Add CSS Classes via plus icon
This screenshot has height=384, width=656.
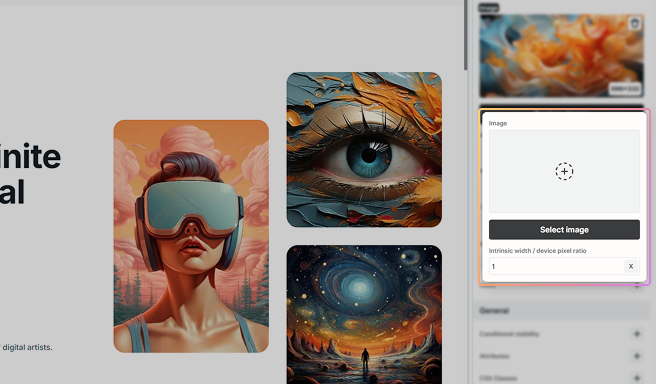pyautogui.click(x=637, y=378)
